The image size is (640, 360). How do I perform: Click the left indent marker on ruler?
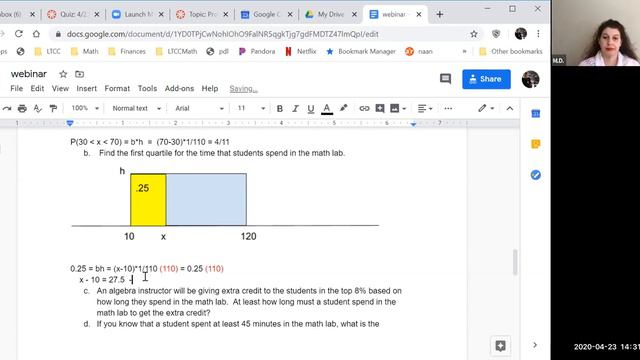(70, 123)
